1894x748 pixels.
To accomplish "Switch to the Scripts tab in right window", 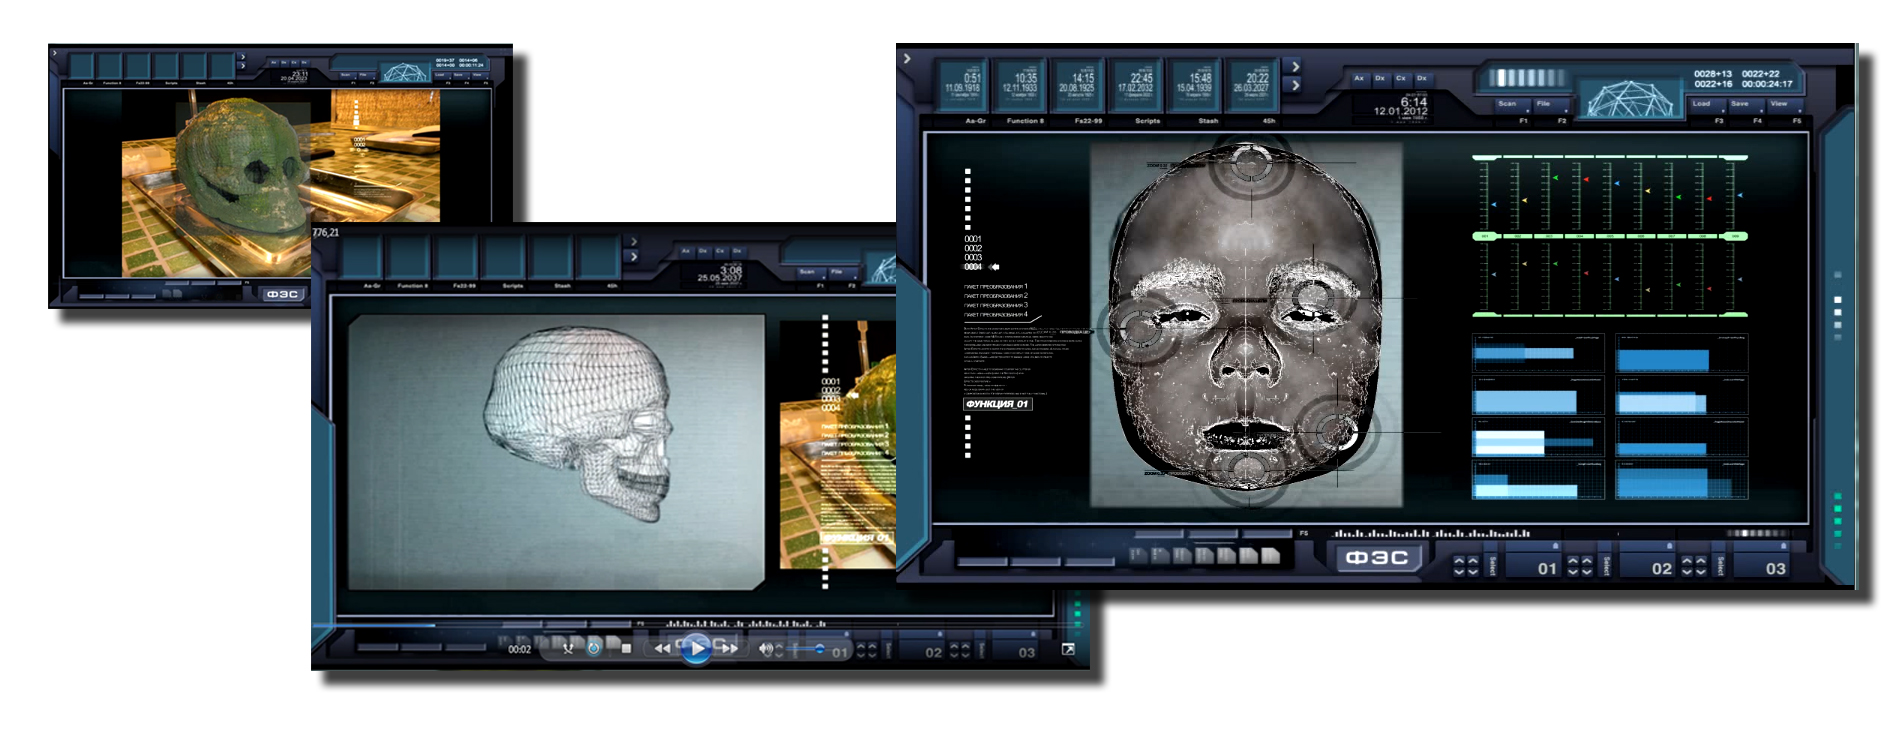I will pos(1148,121).
